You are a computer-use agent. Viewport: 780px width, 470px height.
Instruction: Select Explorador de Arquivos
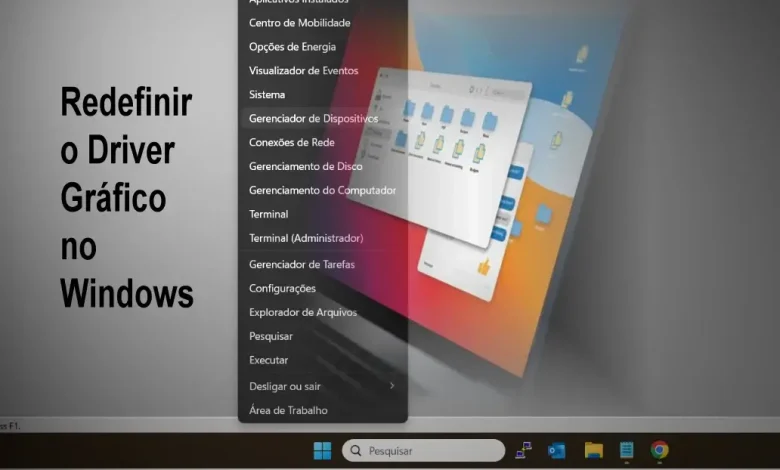coord(323,312)
